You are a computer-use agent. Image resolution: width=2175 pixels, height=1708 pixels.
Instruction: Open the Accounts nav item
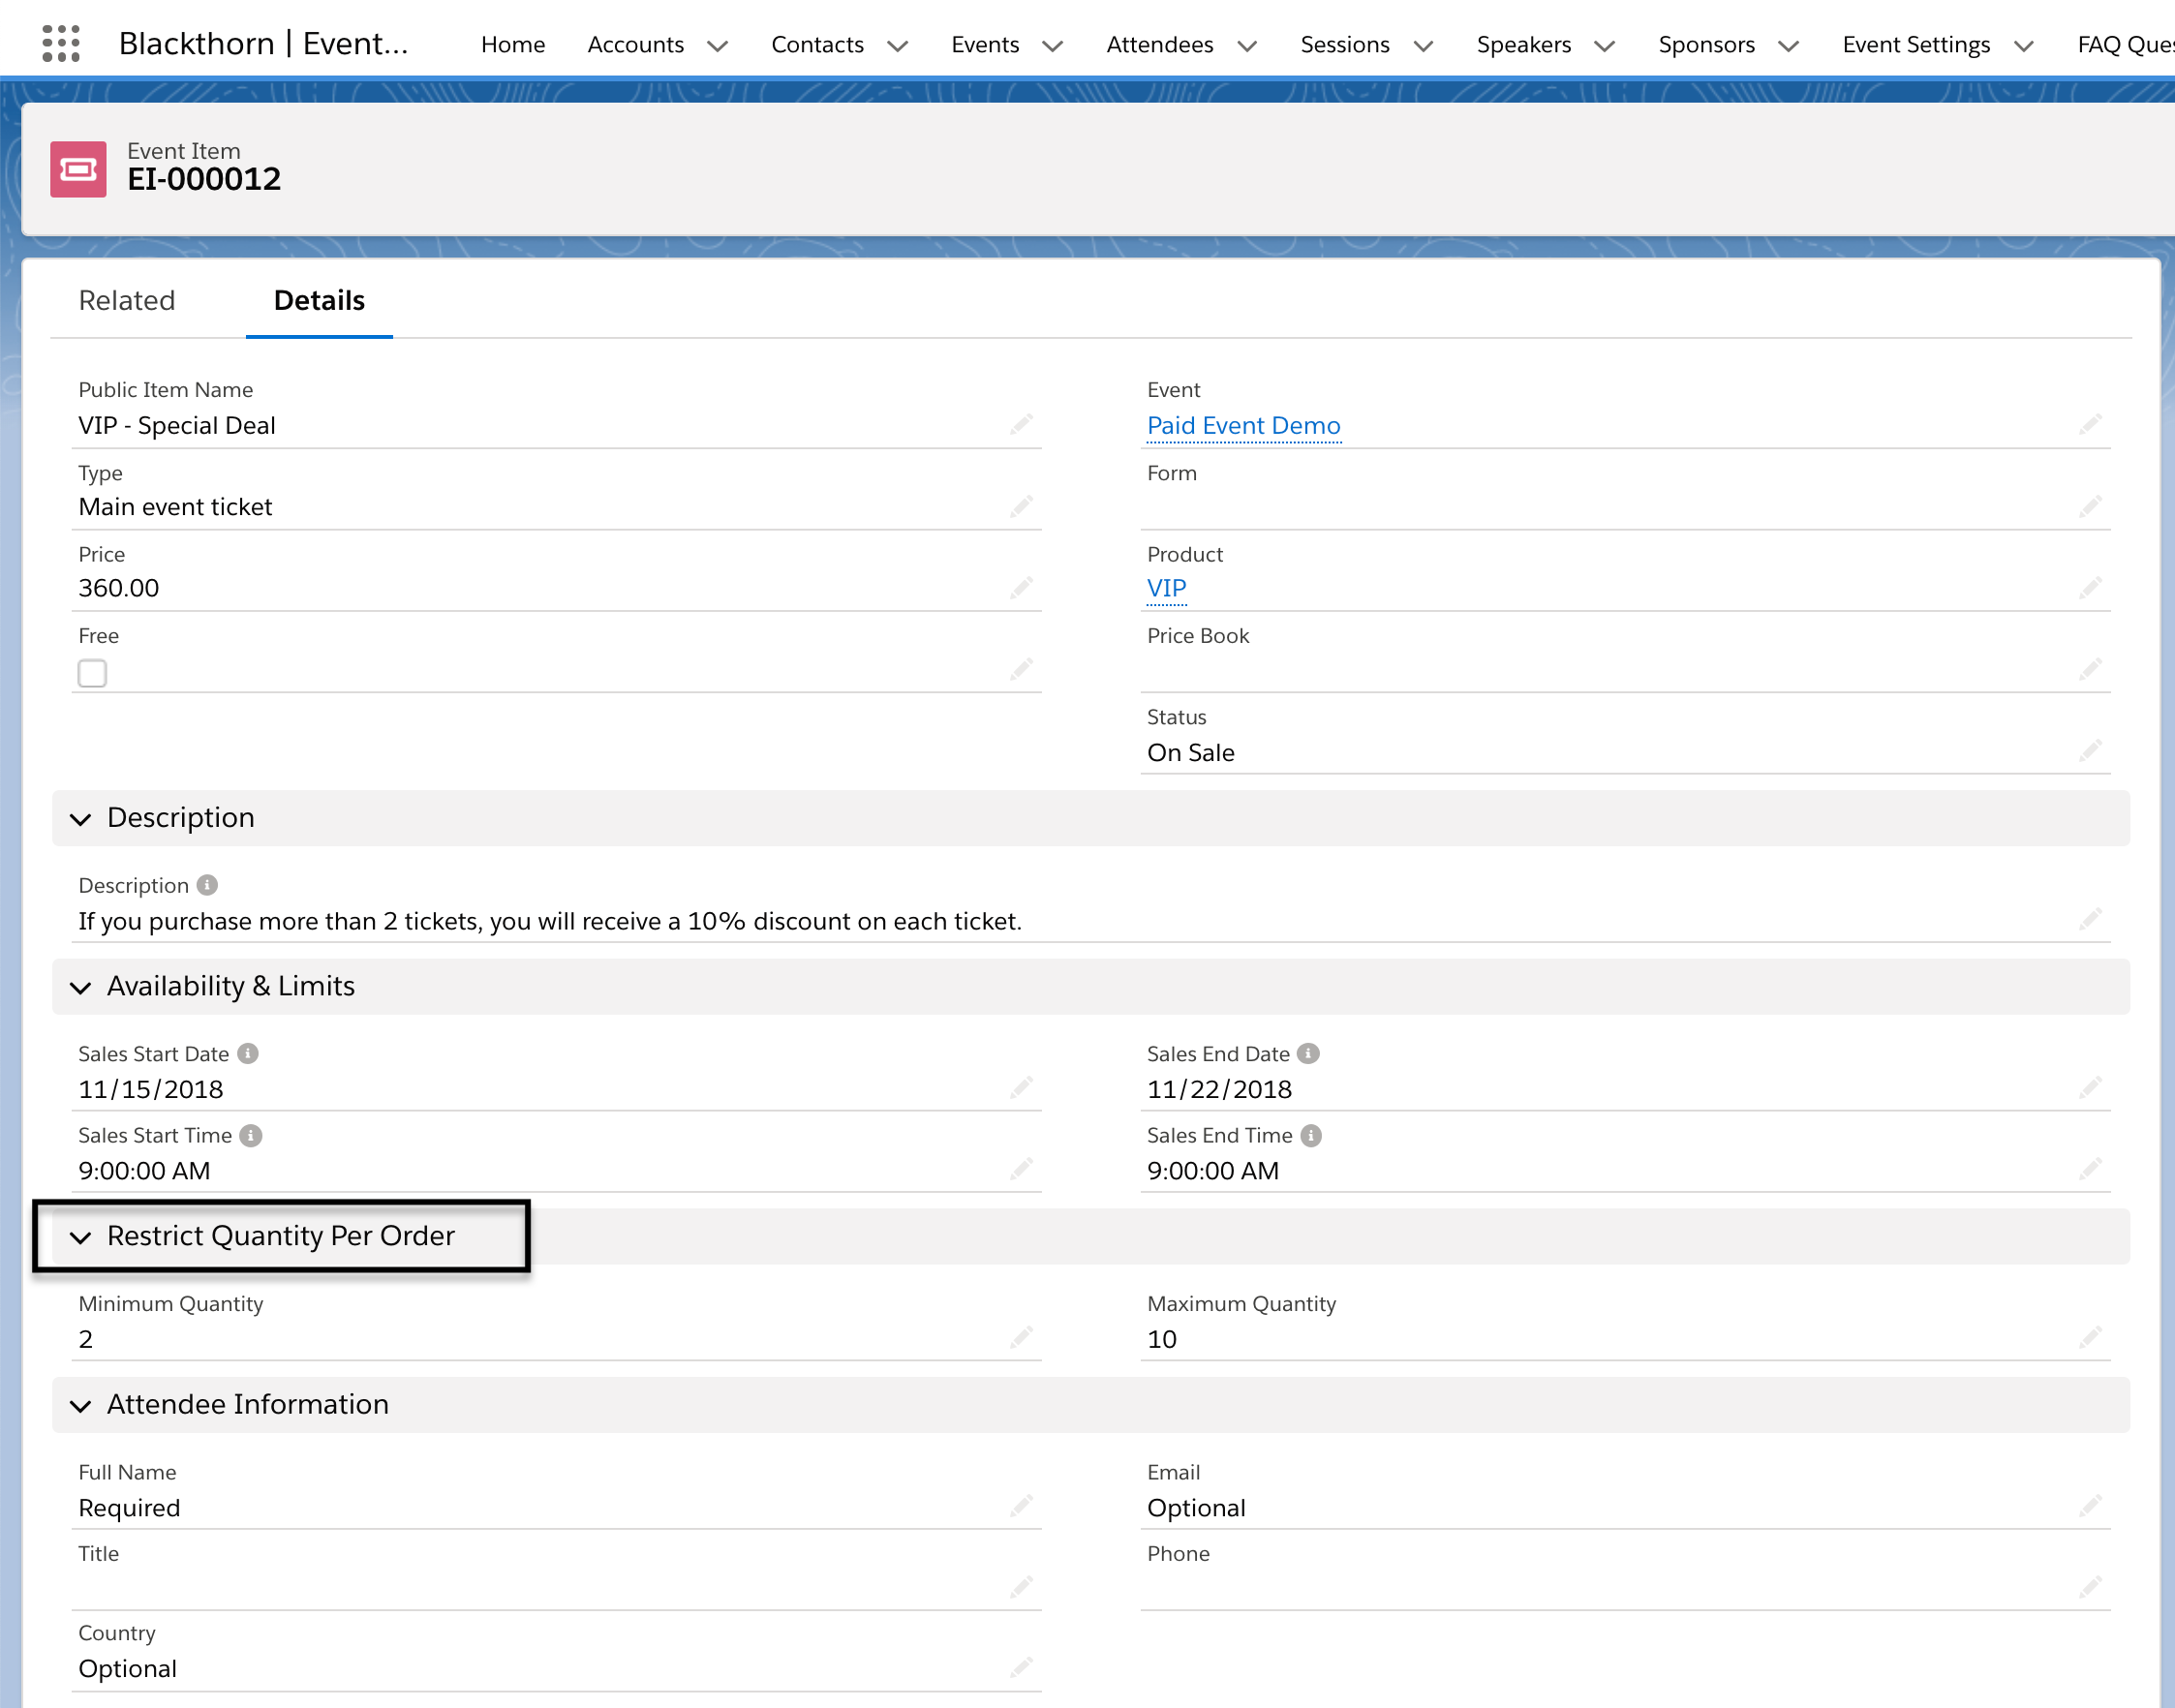pos(635,44)
